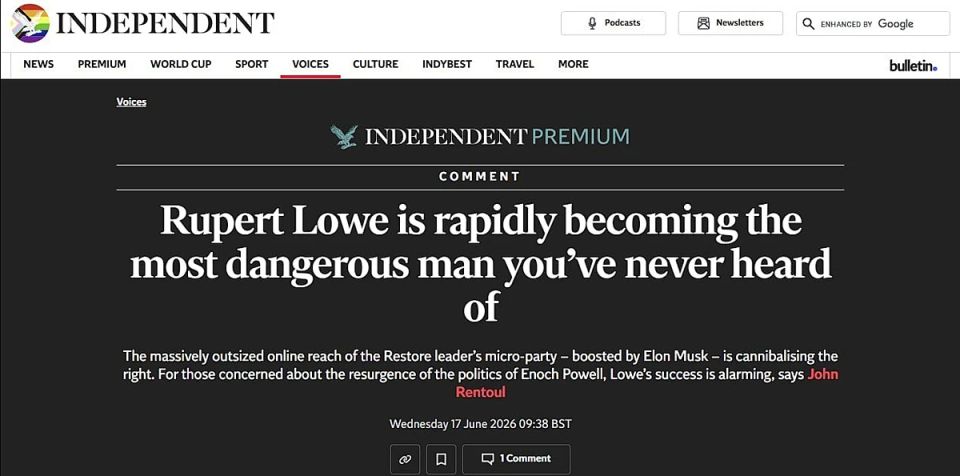Open the Sport section
Image resolution: width=960 pixels, height=476 pixels.
click(x=252, y=64)
